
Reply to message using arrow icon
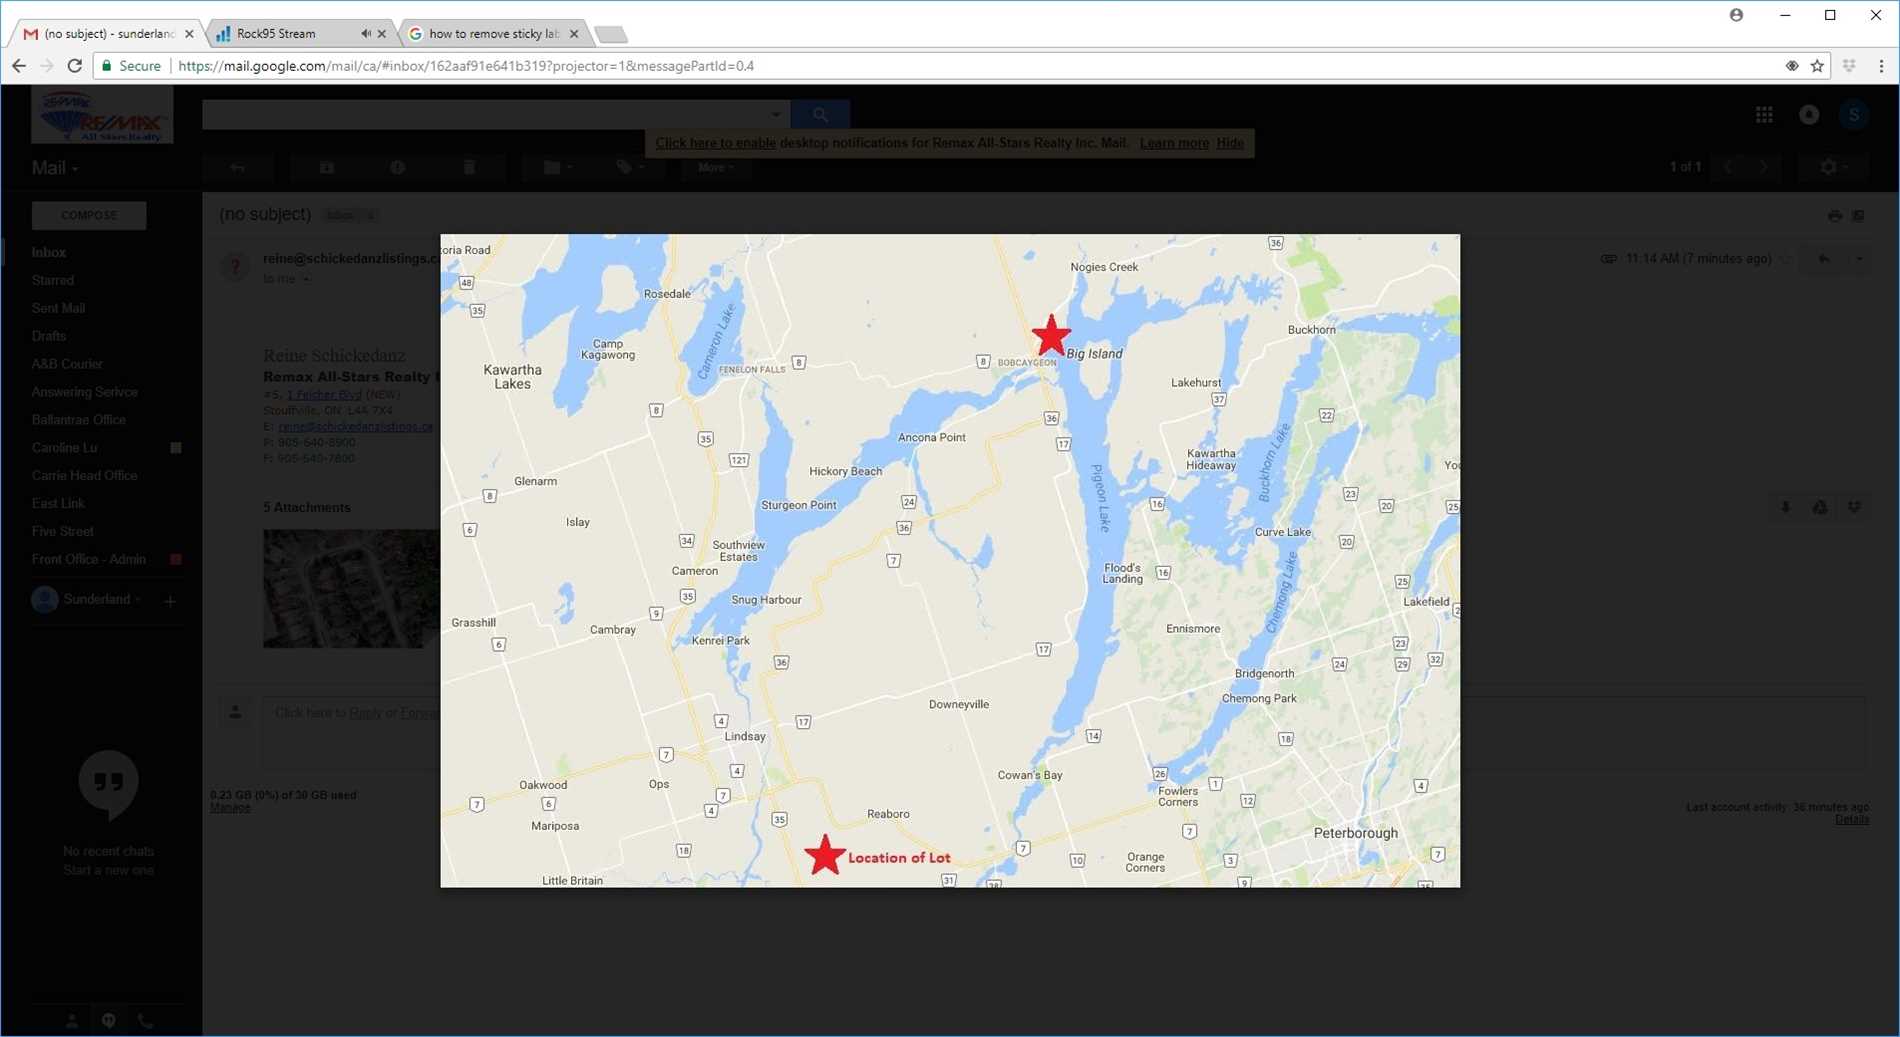pyautogui.click(x=1824, y=259)
